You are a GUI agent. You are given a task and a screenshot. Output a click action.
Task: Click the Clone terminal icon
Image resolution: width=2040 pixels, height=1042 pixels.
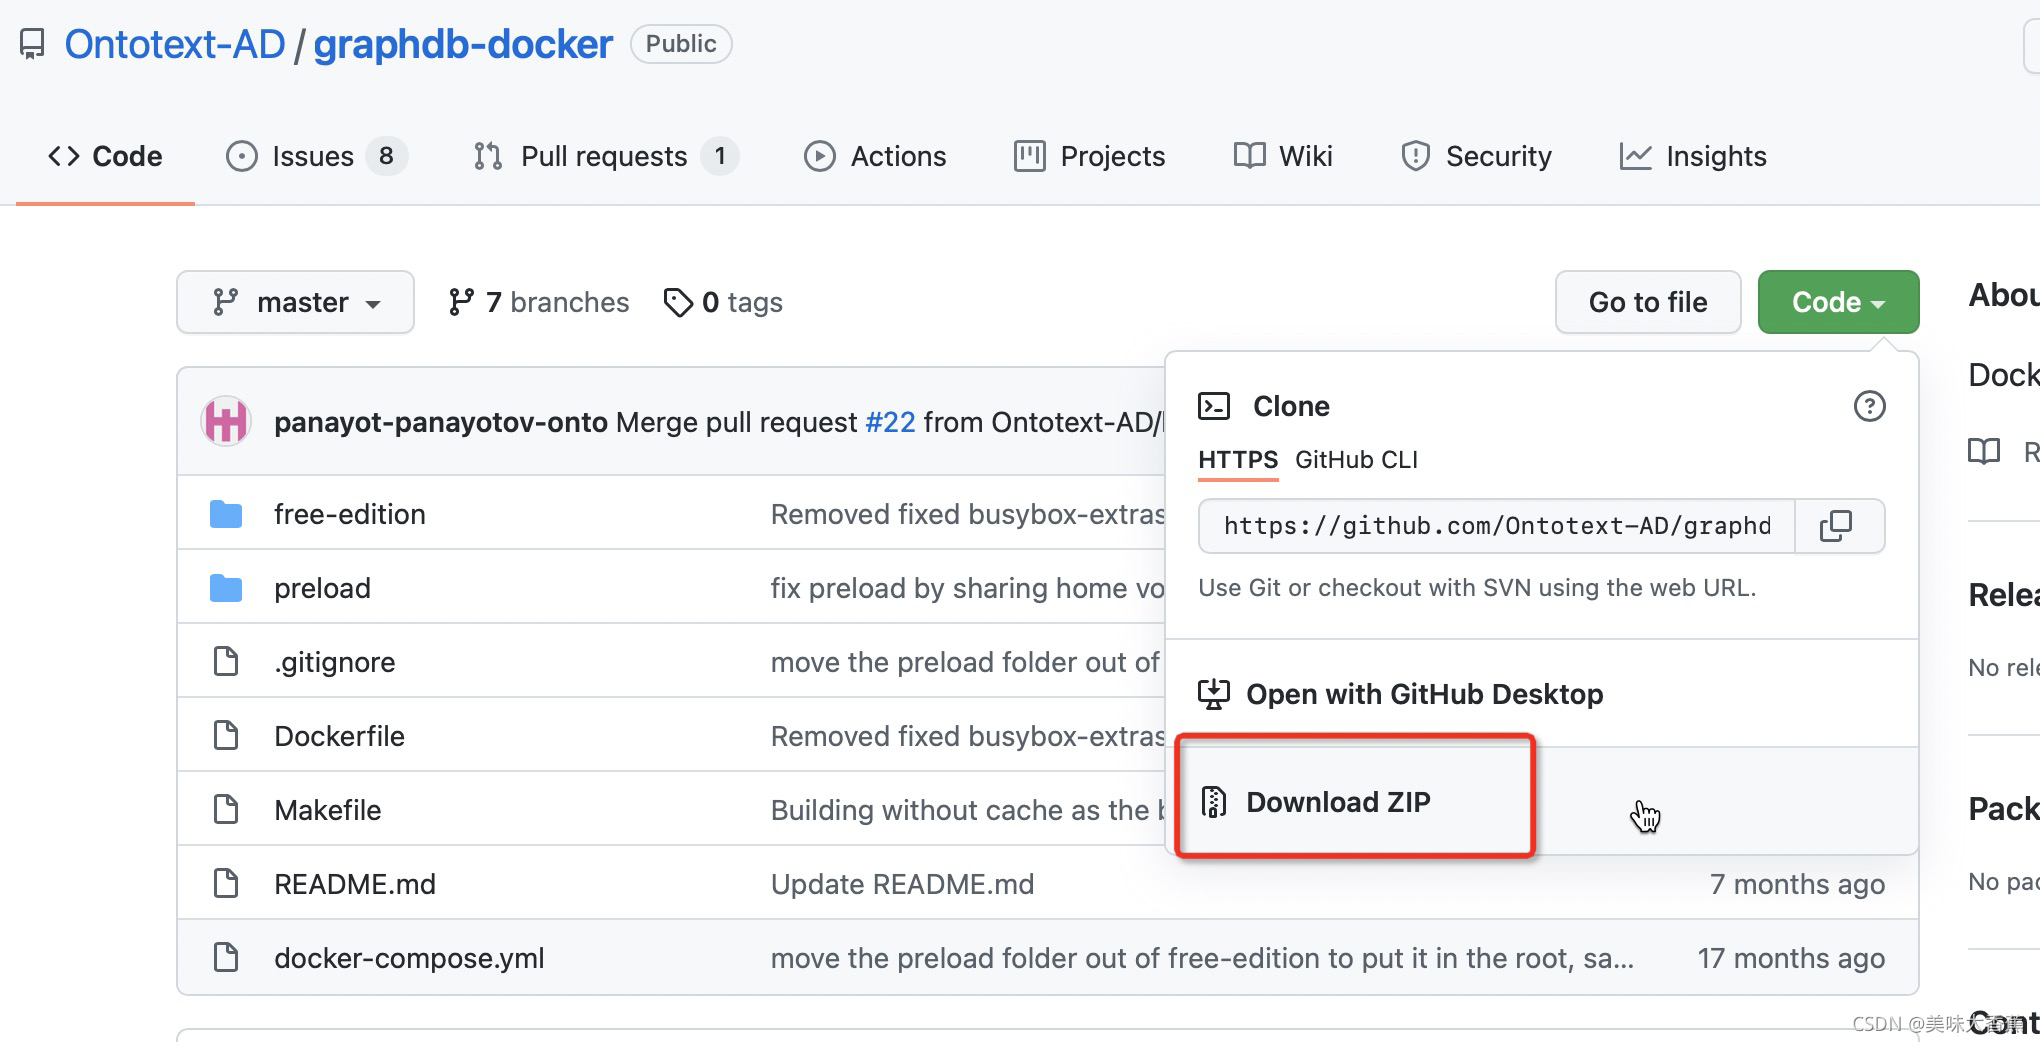pos(1214,406)
